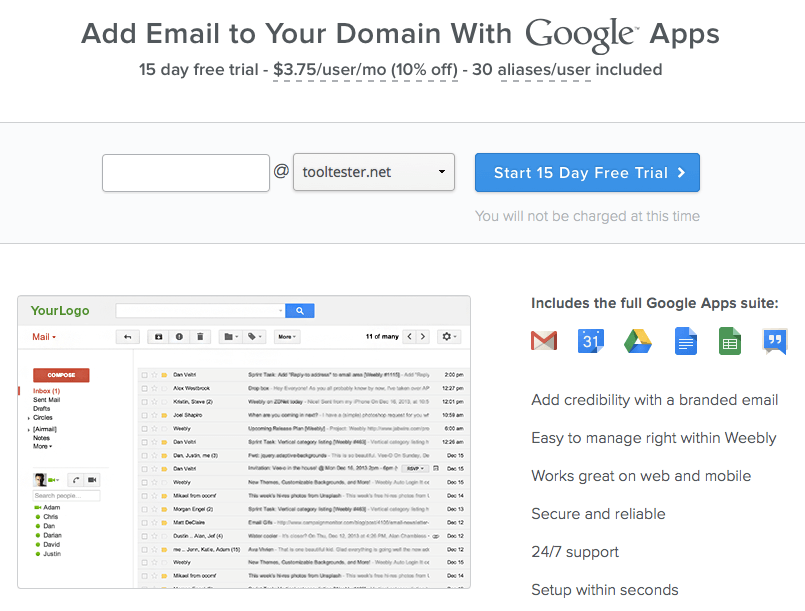Select Notes in Gmail sidebar
Image resolution: width=805 pixels, height=611 pixels.
(x=42, y=438)
